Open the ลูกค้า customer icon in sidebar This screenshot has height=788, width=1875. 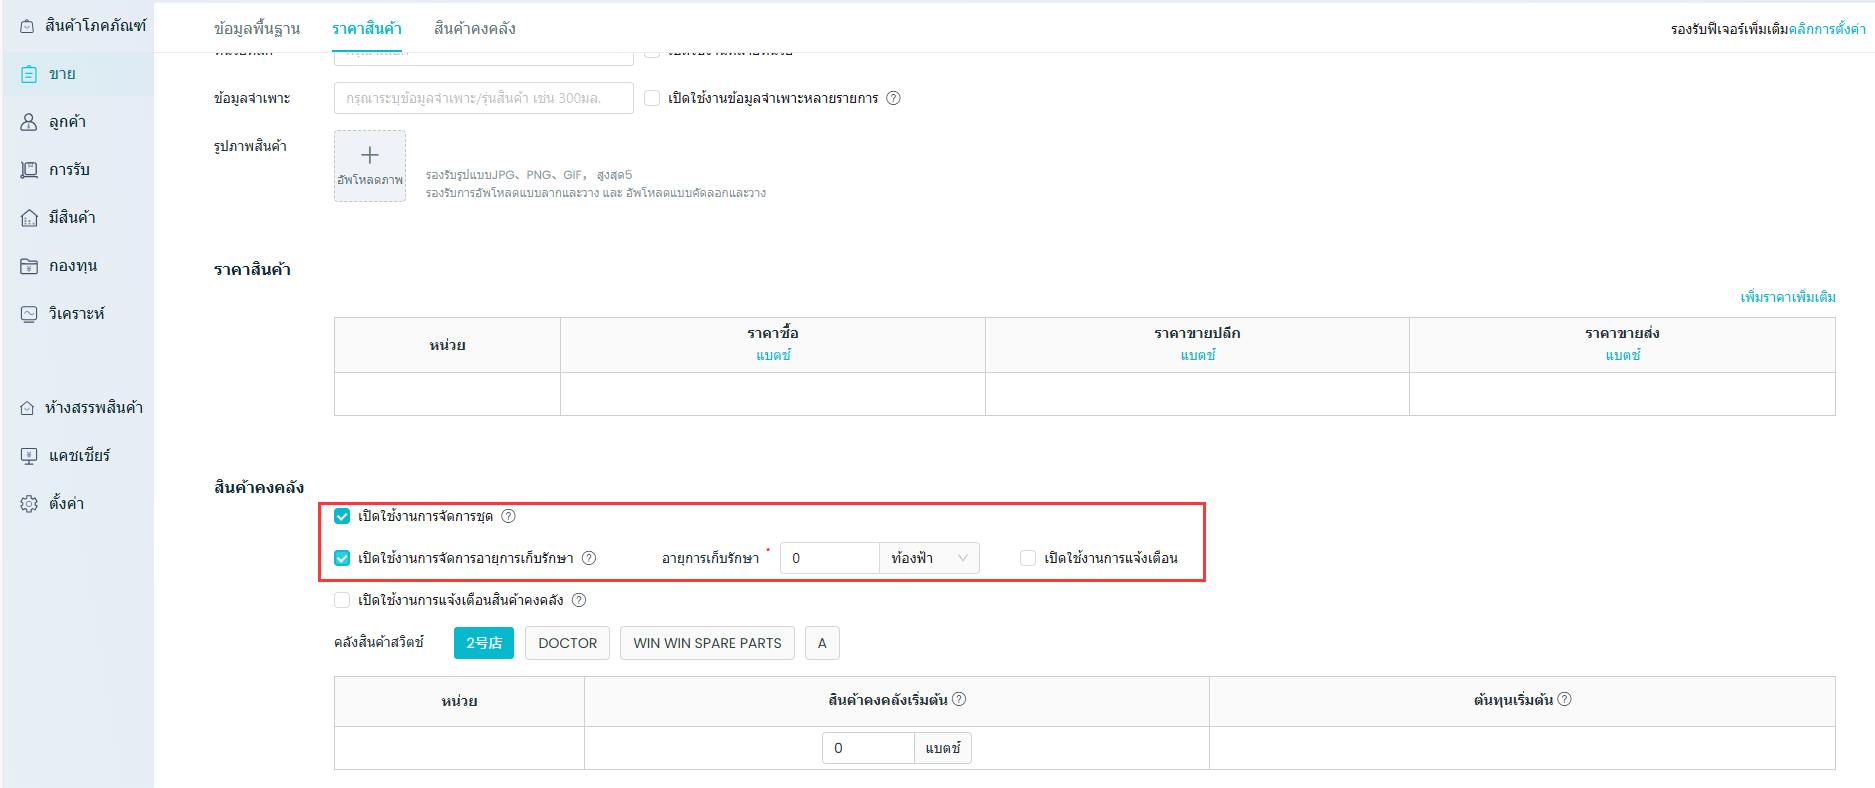[29, 122]
